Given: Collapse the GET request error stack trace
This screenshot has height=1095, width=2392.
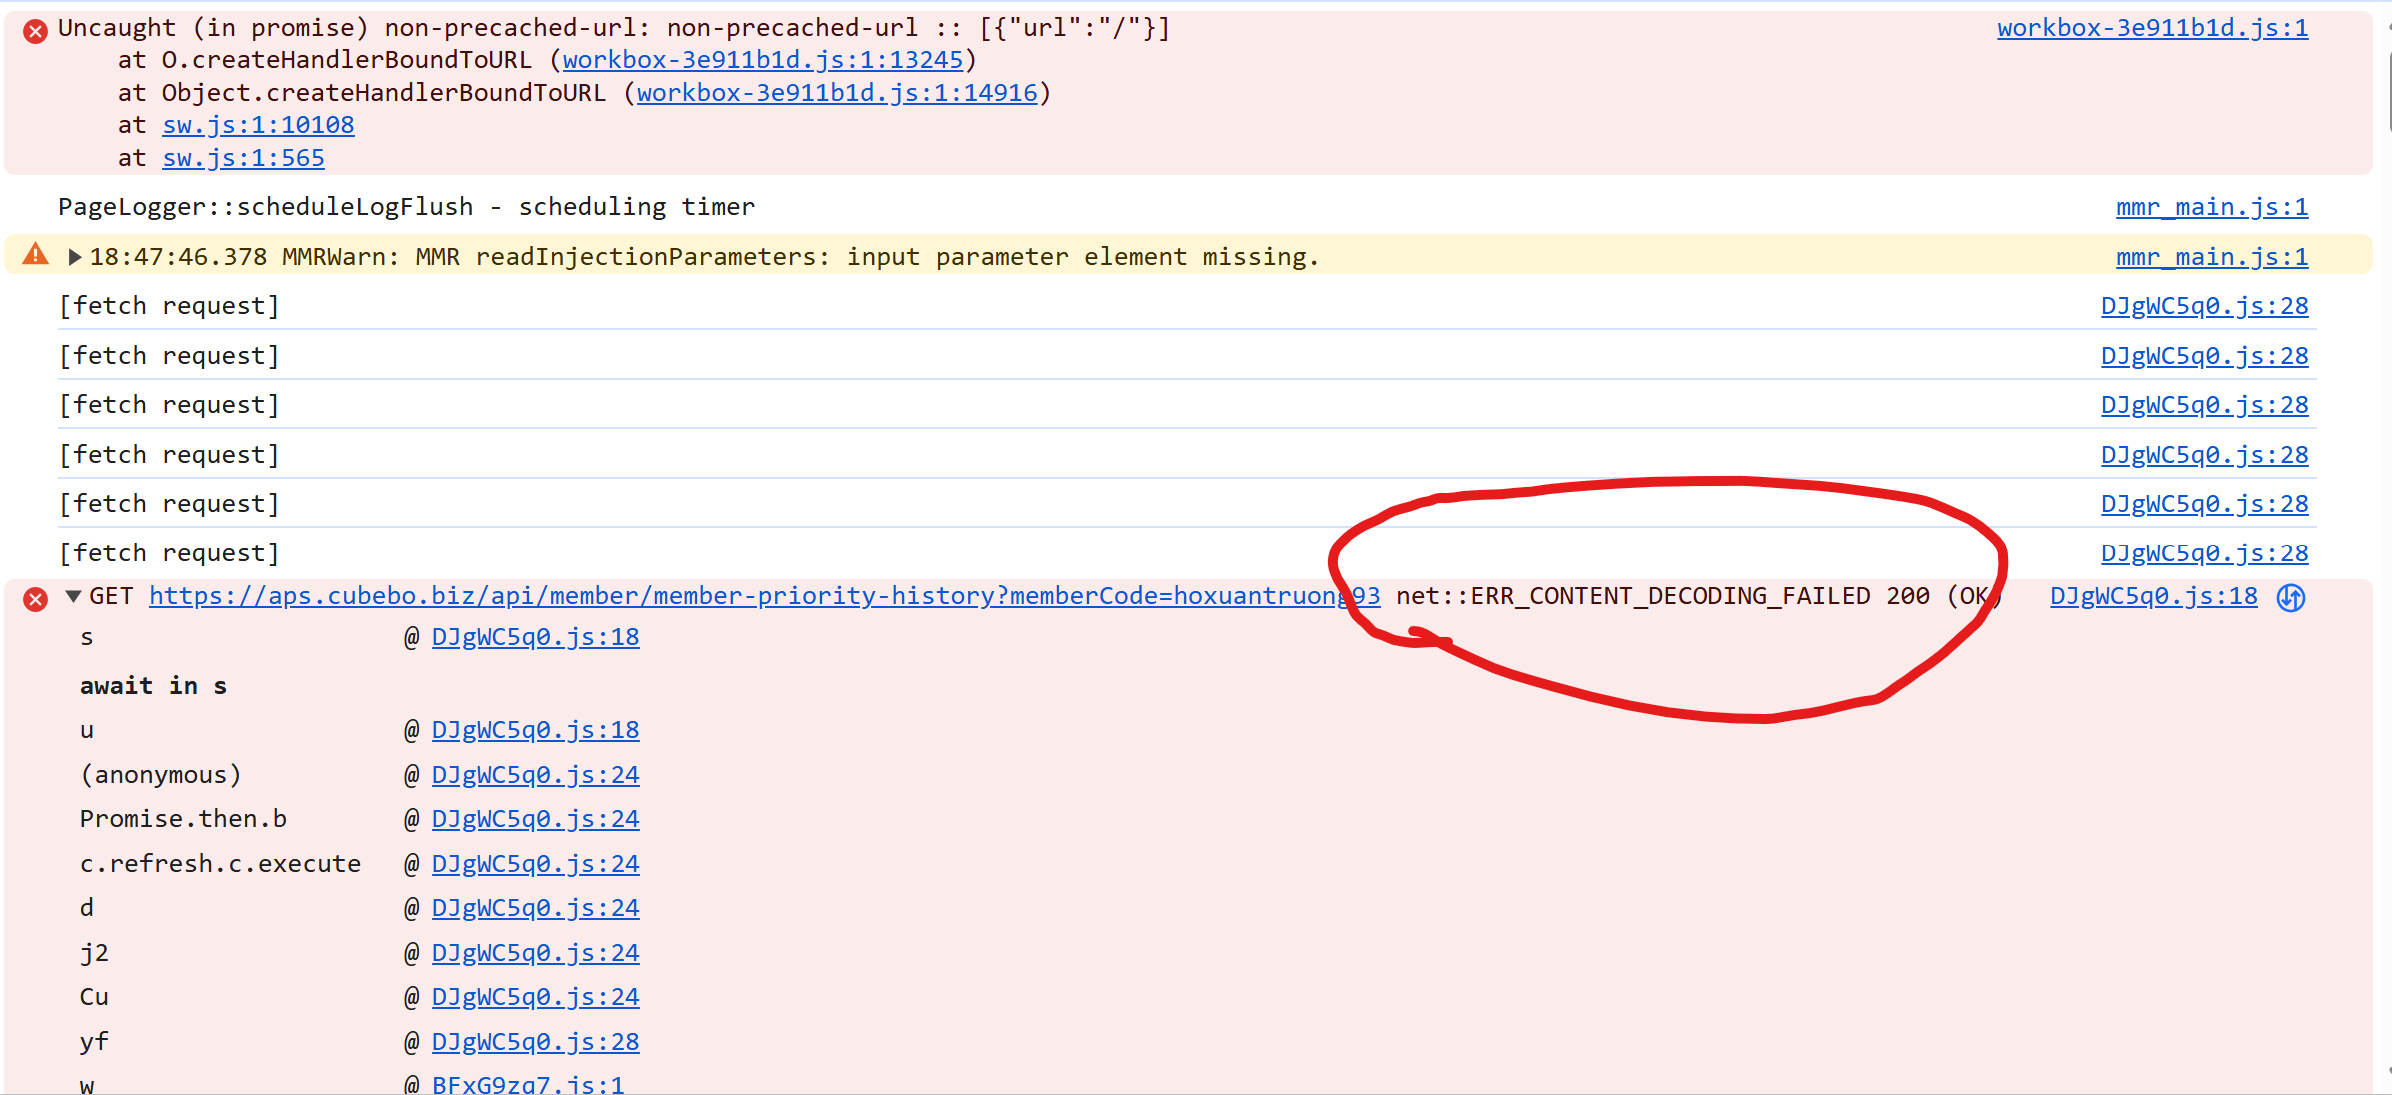Looking at the screenshot, I should pos(73,596).
